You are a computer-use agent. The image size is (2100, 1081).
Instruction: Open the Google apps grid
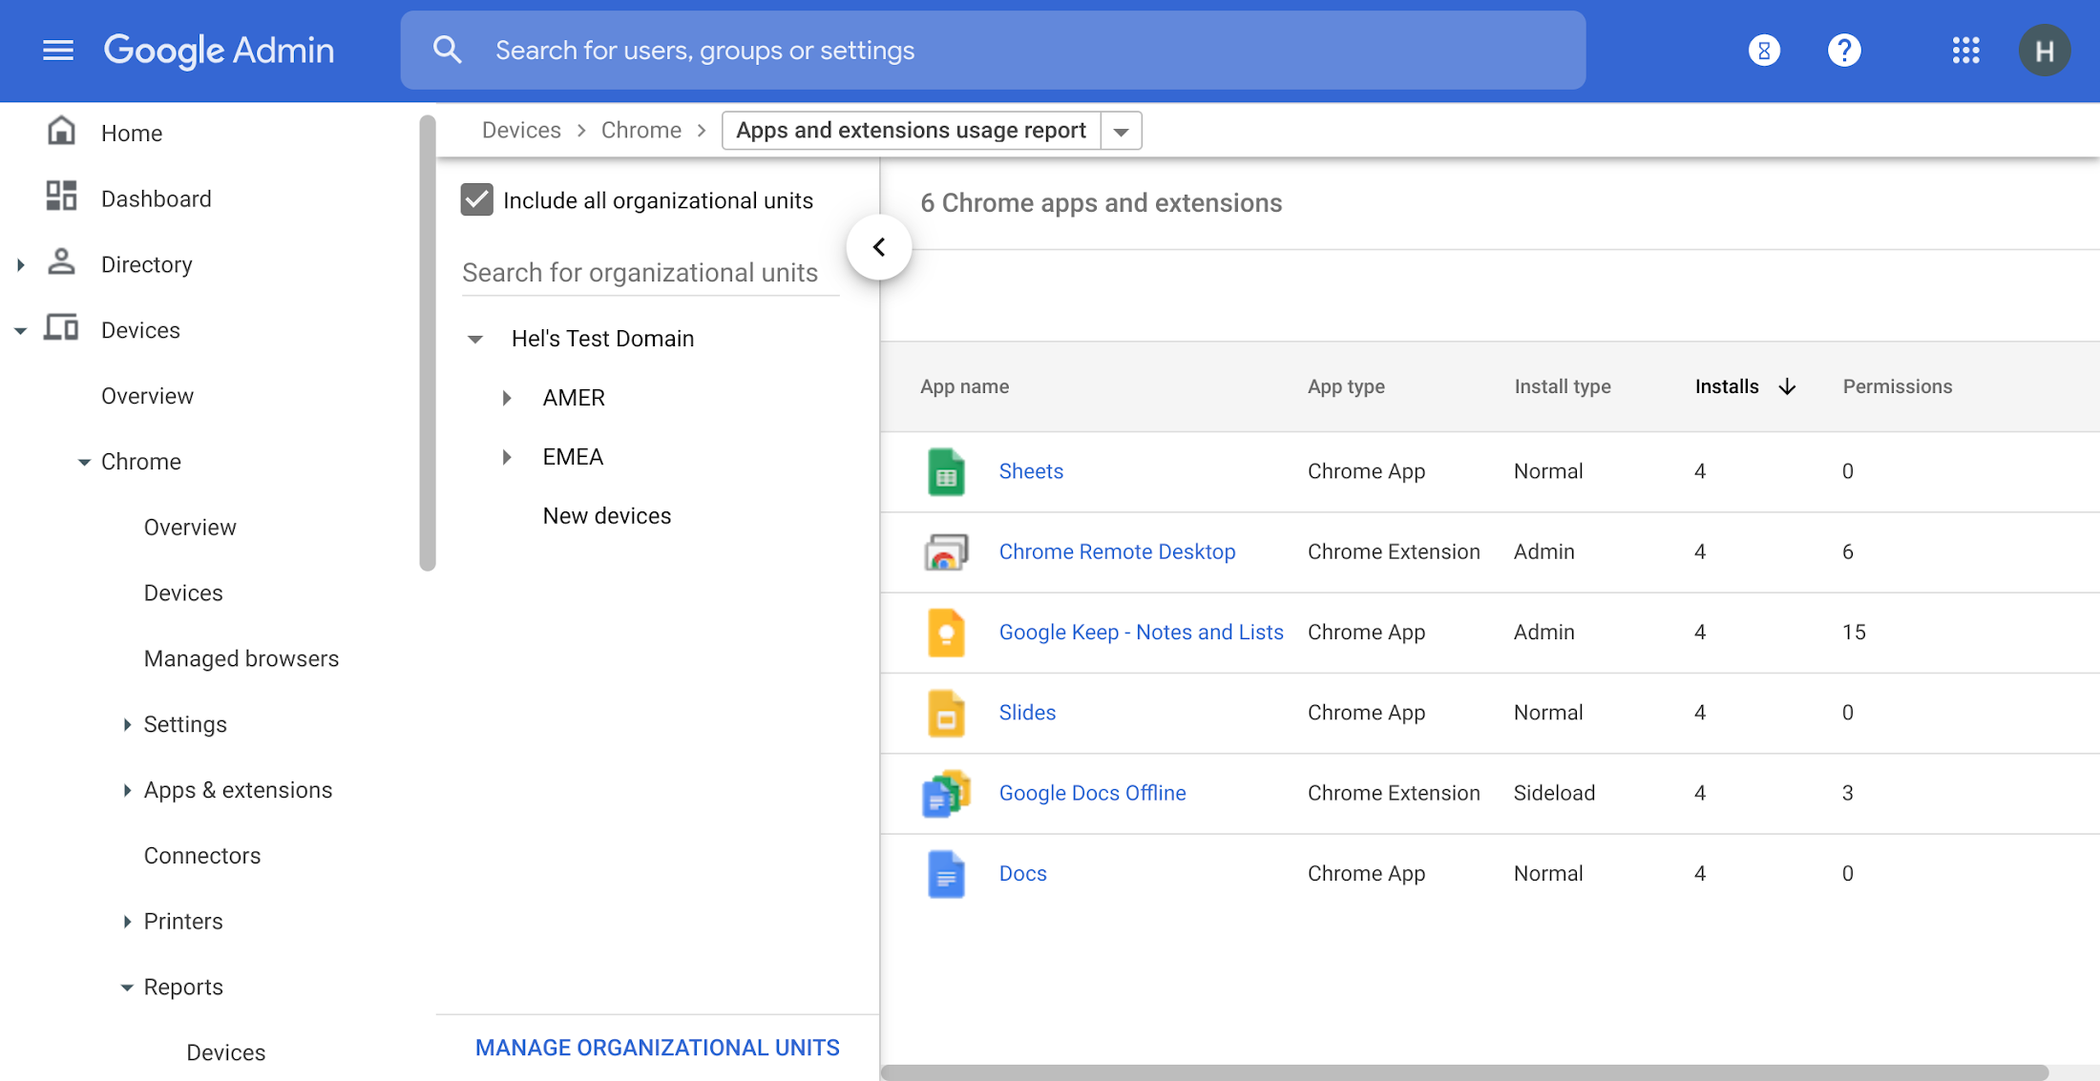pyautogui.click(x=1966, y=50)
